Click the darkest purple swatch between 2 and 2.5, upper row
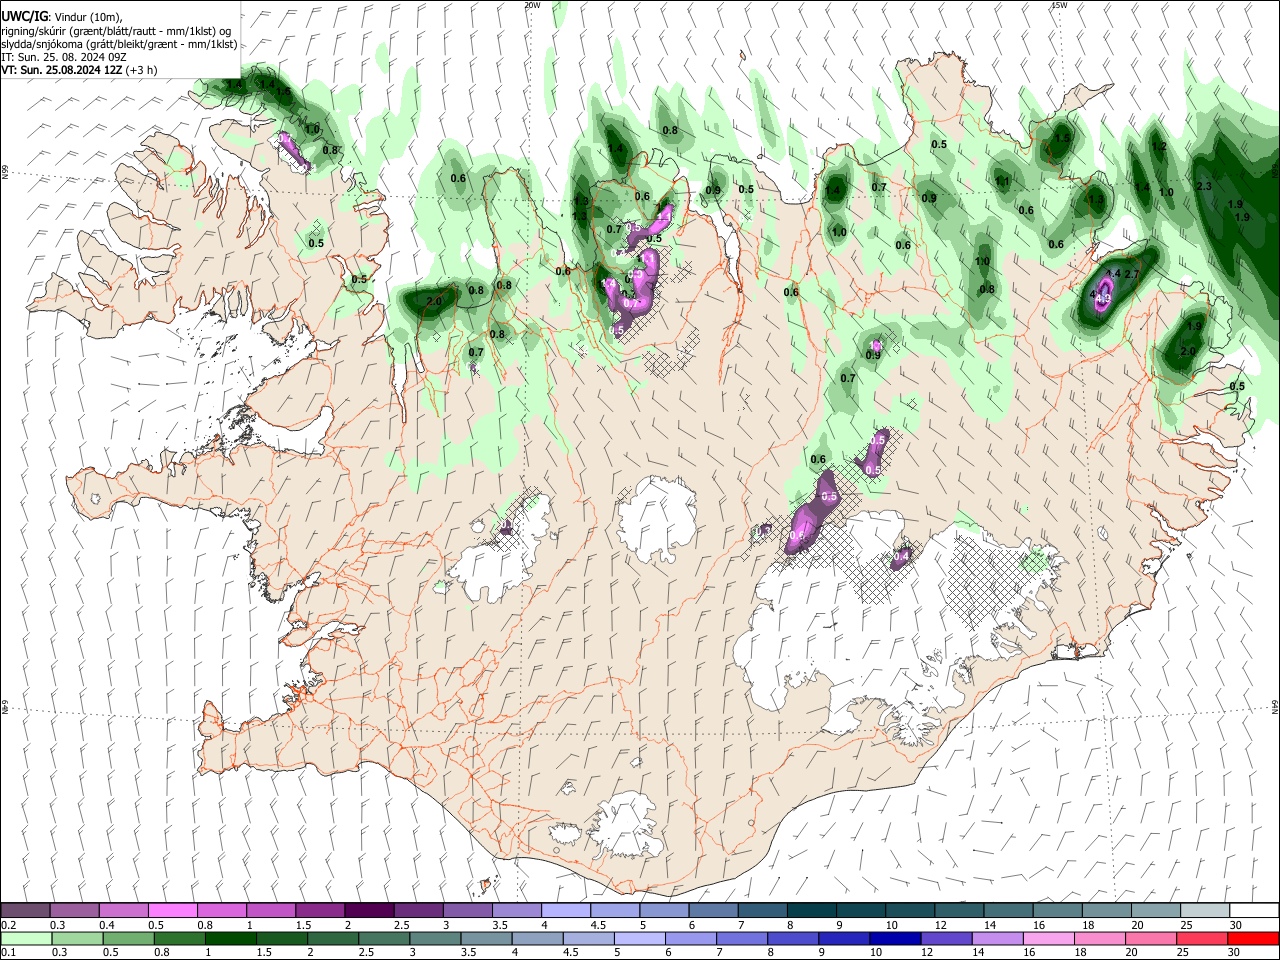This screenshot has width=1280, height=960. click(x=368, y=911)
